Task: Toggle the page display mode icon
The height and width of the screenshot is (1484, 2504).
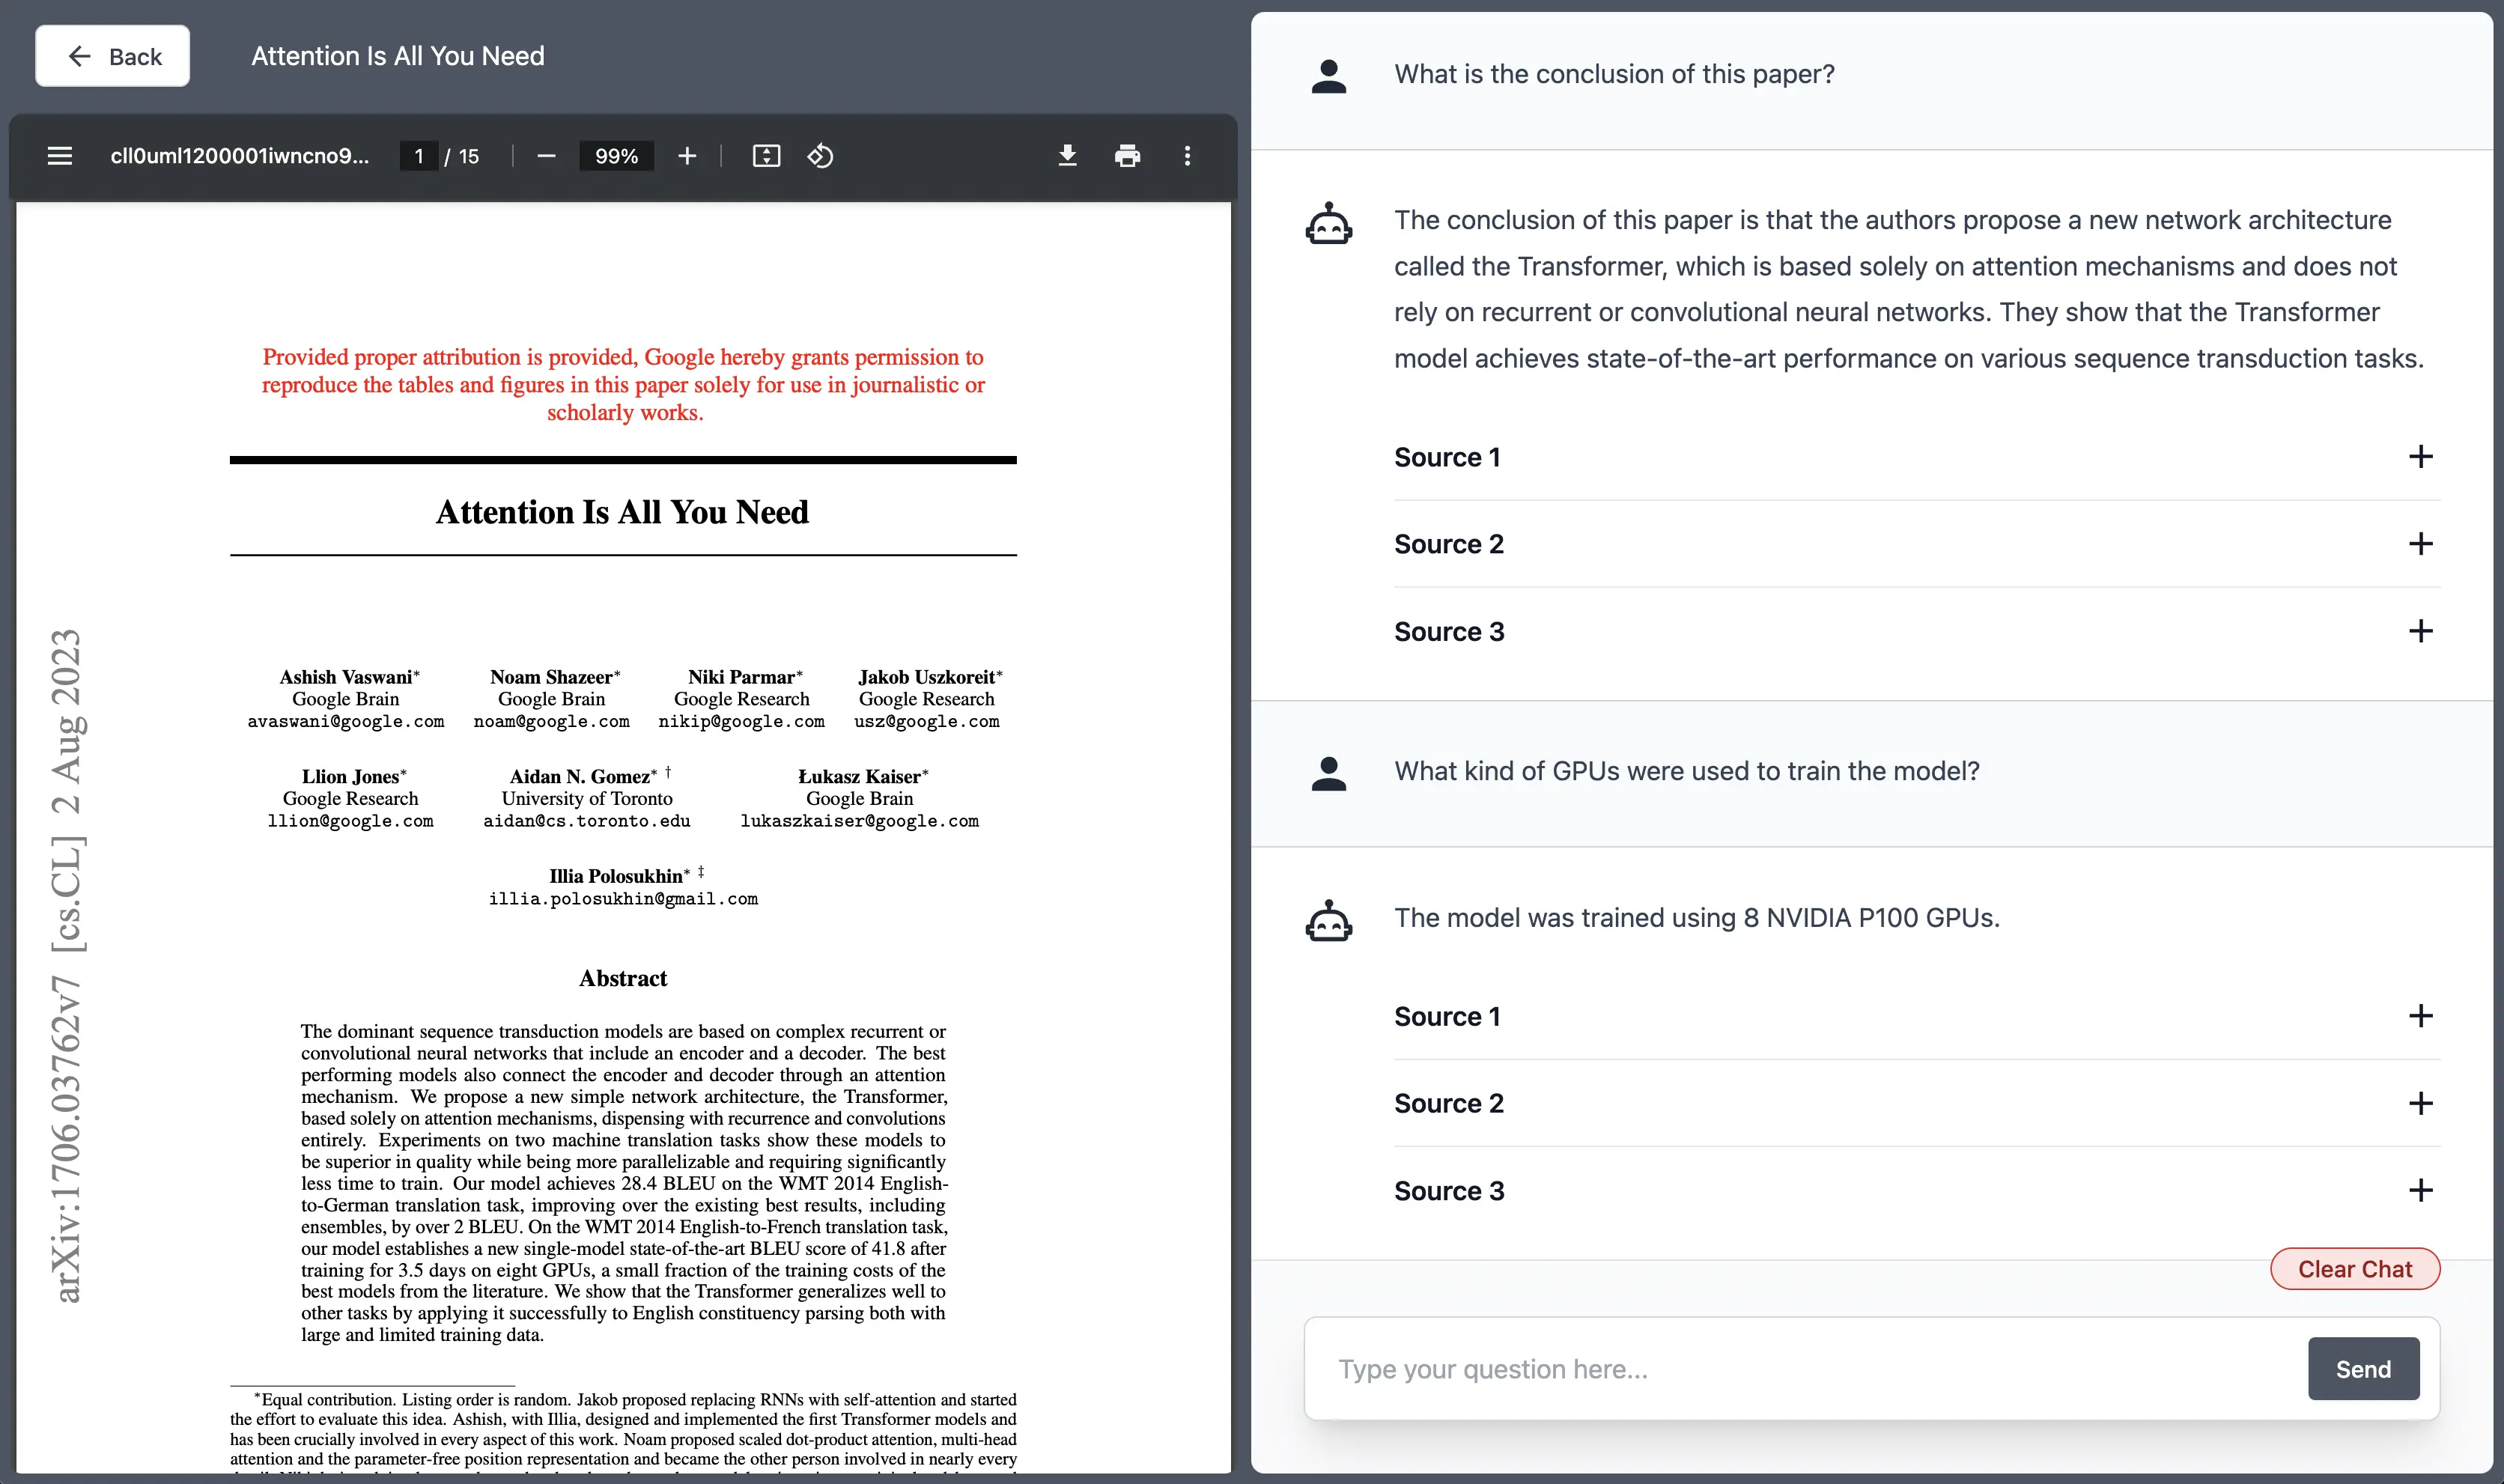Action: (765, 156)
